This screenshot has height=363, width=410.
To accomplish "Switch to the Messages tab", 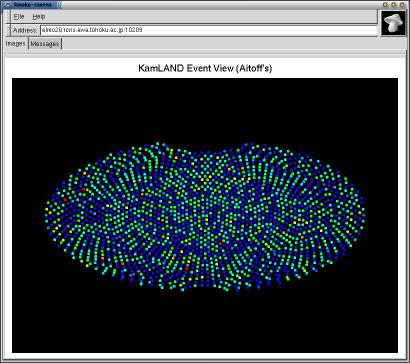I will pos(45,44).
